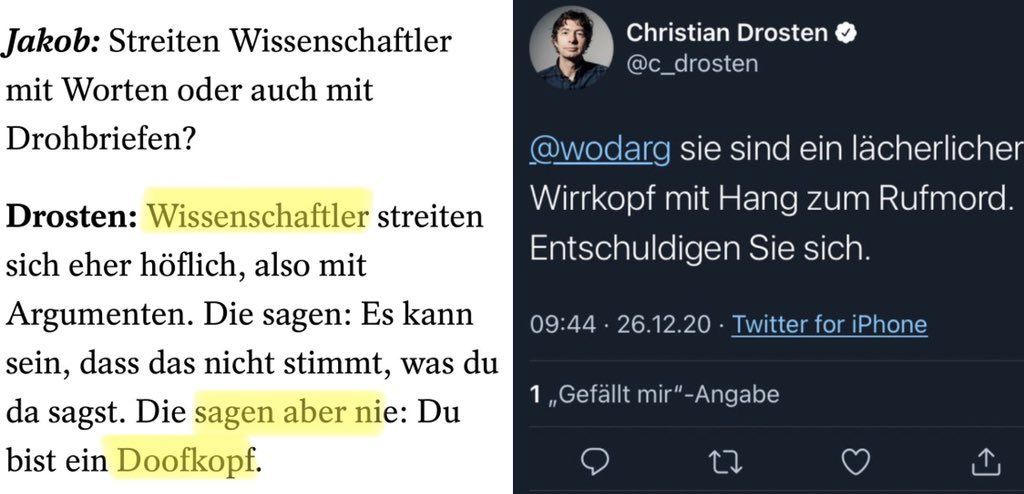
Task: Click the verified badge beside Christian Drosten
Action: coord(846,33)
